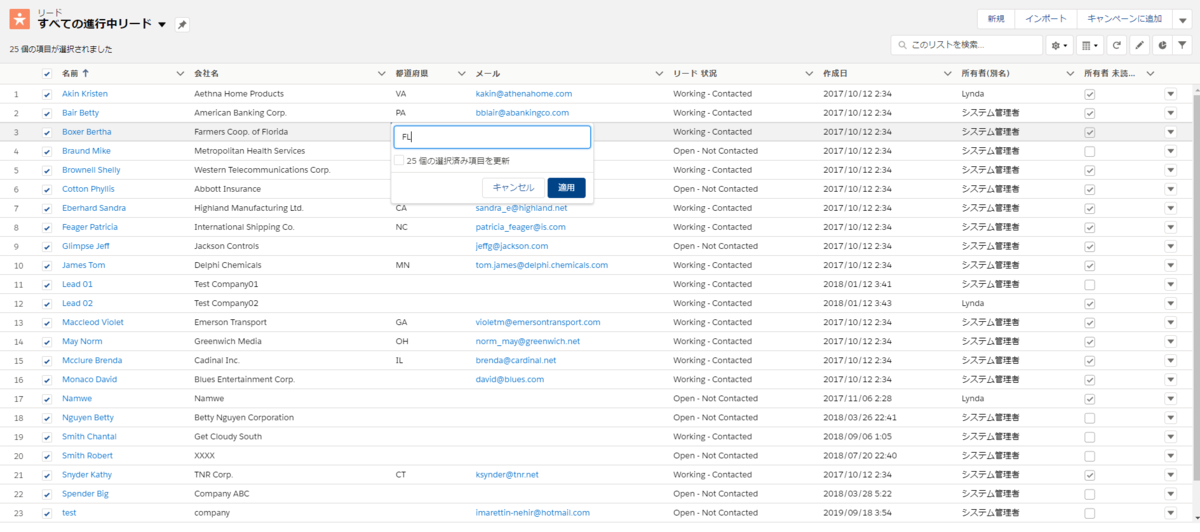Image resolution: width=1200 pixels, height=532 pixels.
Task: Open row action menu for Feager Patricia
Action: point(1171,227)
